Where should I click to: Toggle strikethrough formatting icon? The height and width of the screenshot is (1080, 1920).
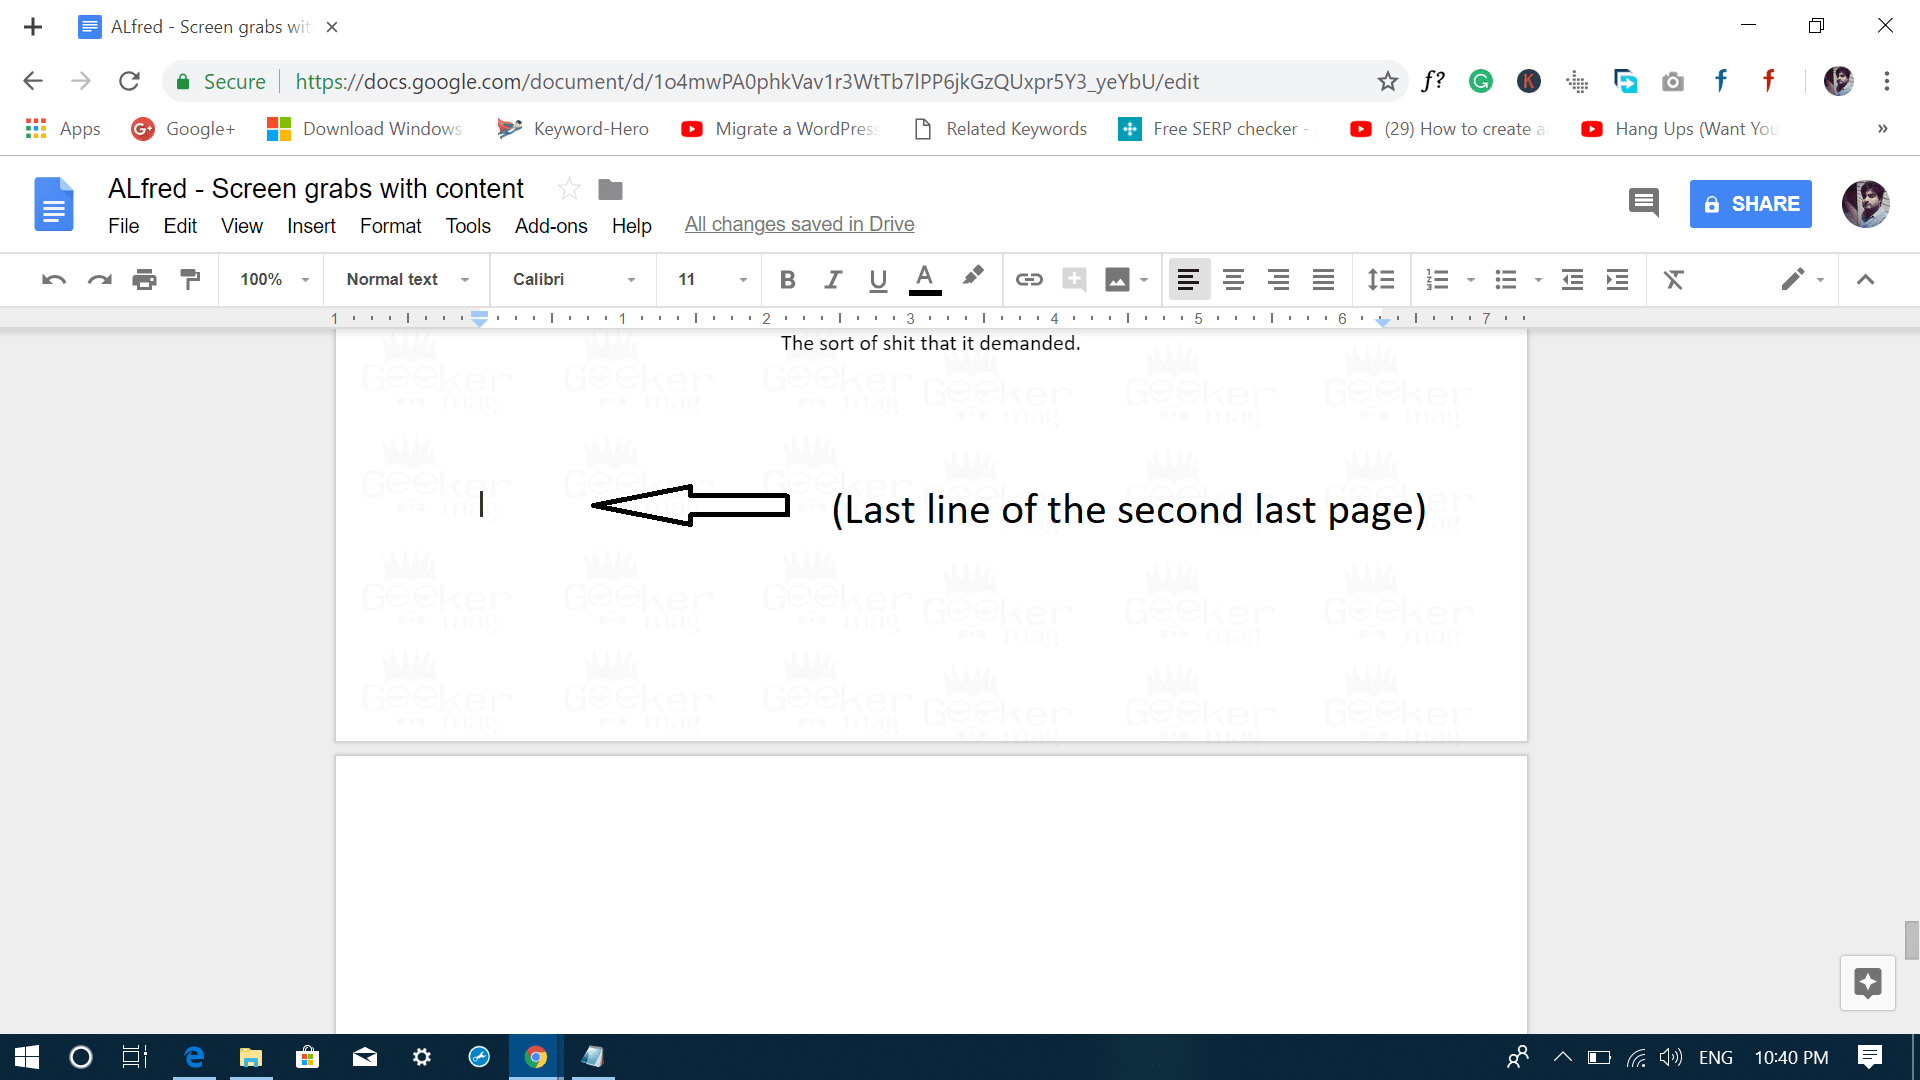click(1671, 278)
